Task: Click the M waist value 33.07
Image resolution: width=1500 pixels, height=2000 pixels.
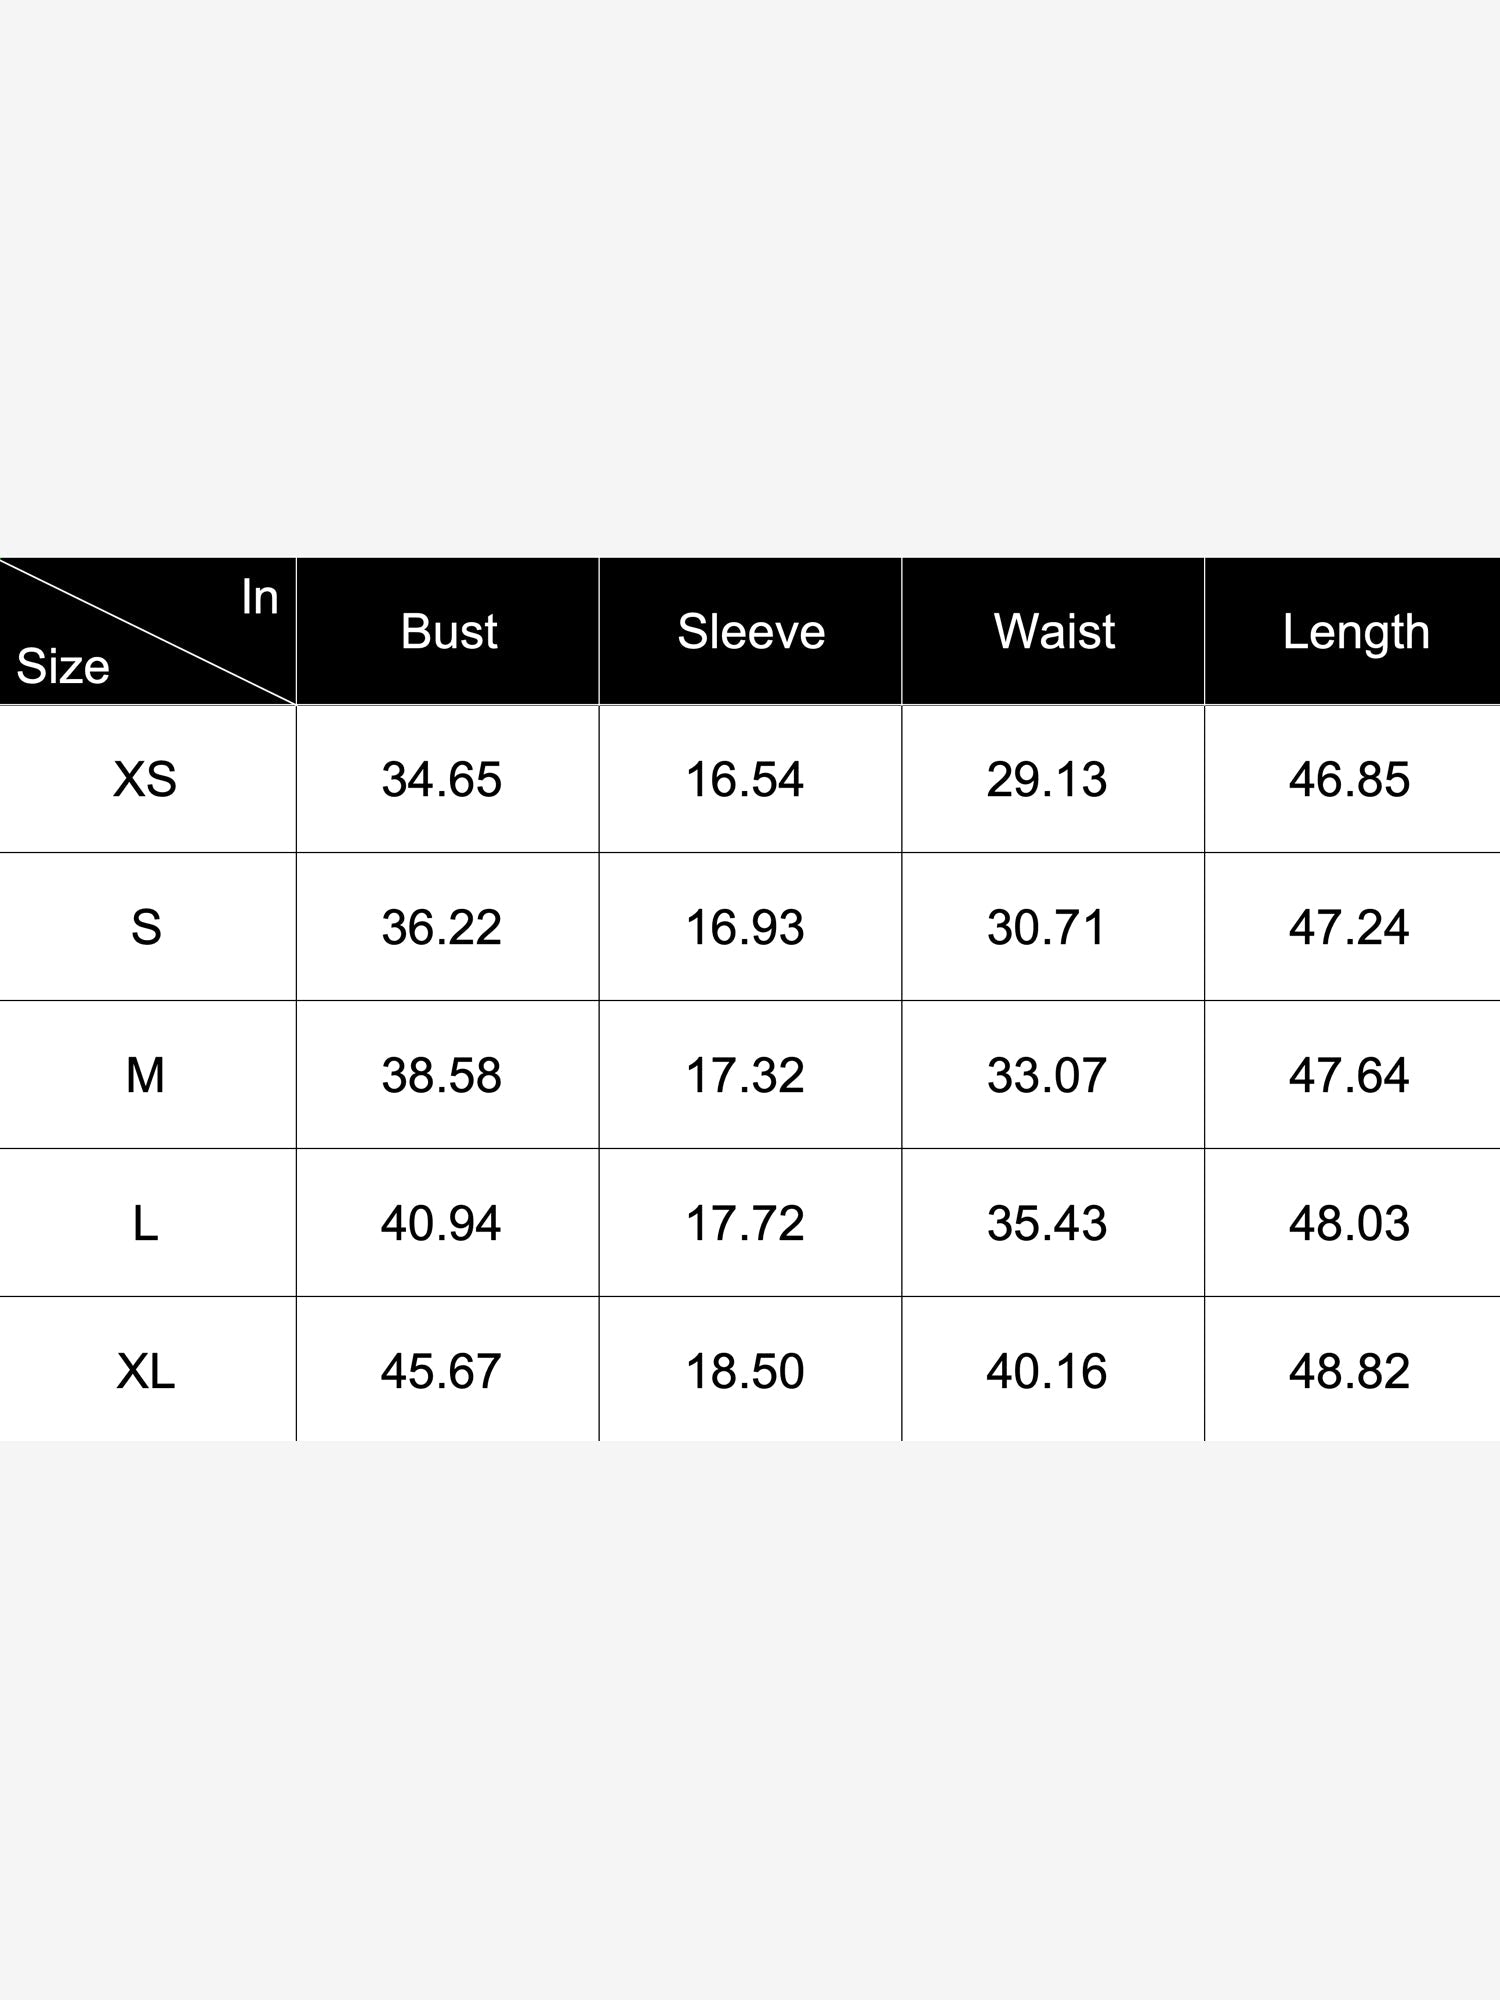Action: [x=1047, y=1075]
